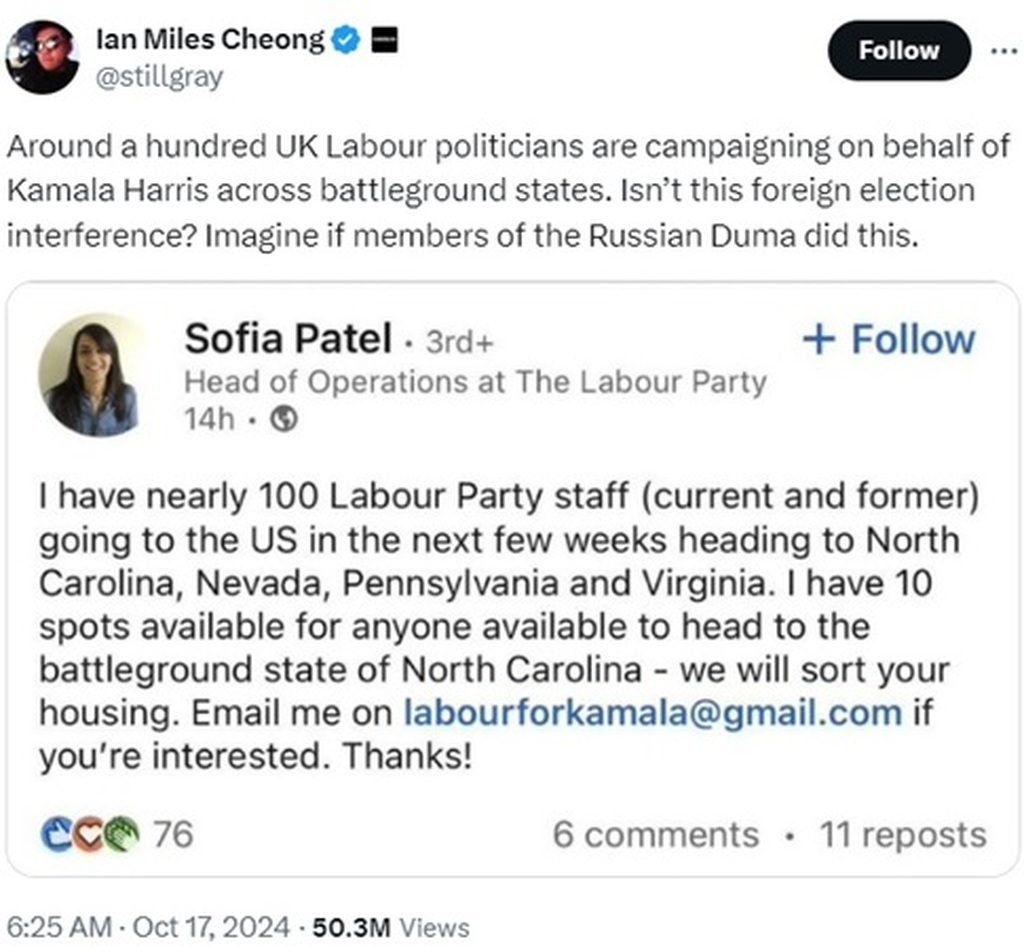The height and width of the screenshot is (952, 1024).
Task: Click the tweet timestamp 6:25 AM Oct 17, 2024
Action: pyautogui.click(x=150, y=926)
